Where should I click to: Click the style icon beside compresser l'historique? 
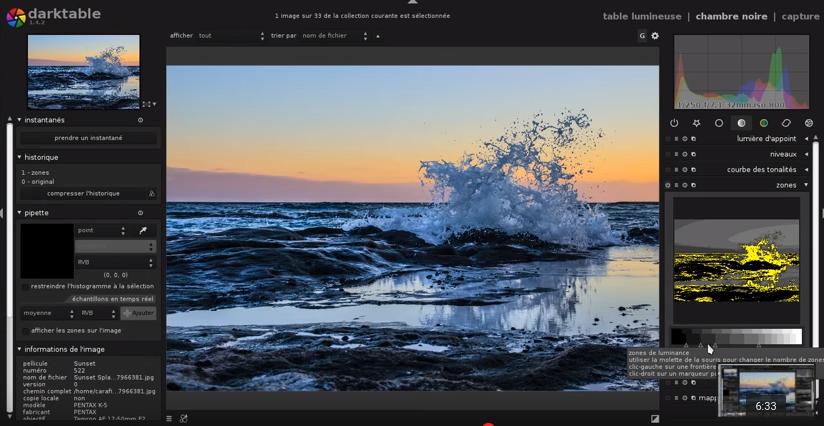click(x=152, y=194)
